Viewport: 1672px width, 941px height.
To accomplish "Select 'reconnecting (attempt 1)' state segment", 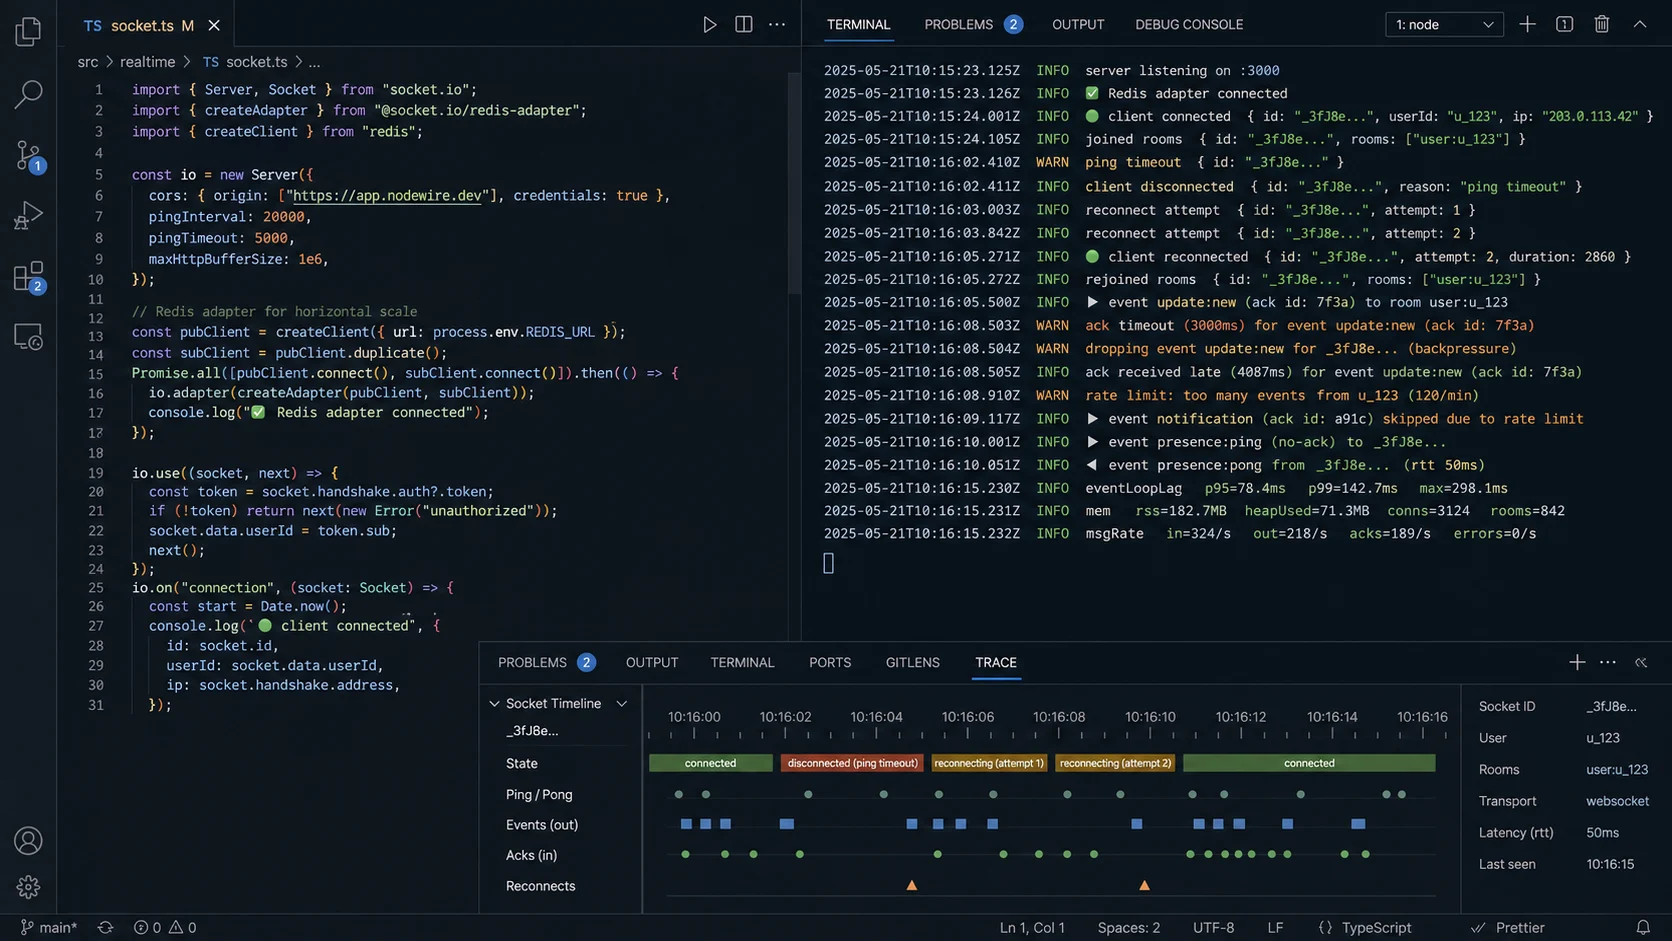I will (989, 763).
